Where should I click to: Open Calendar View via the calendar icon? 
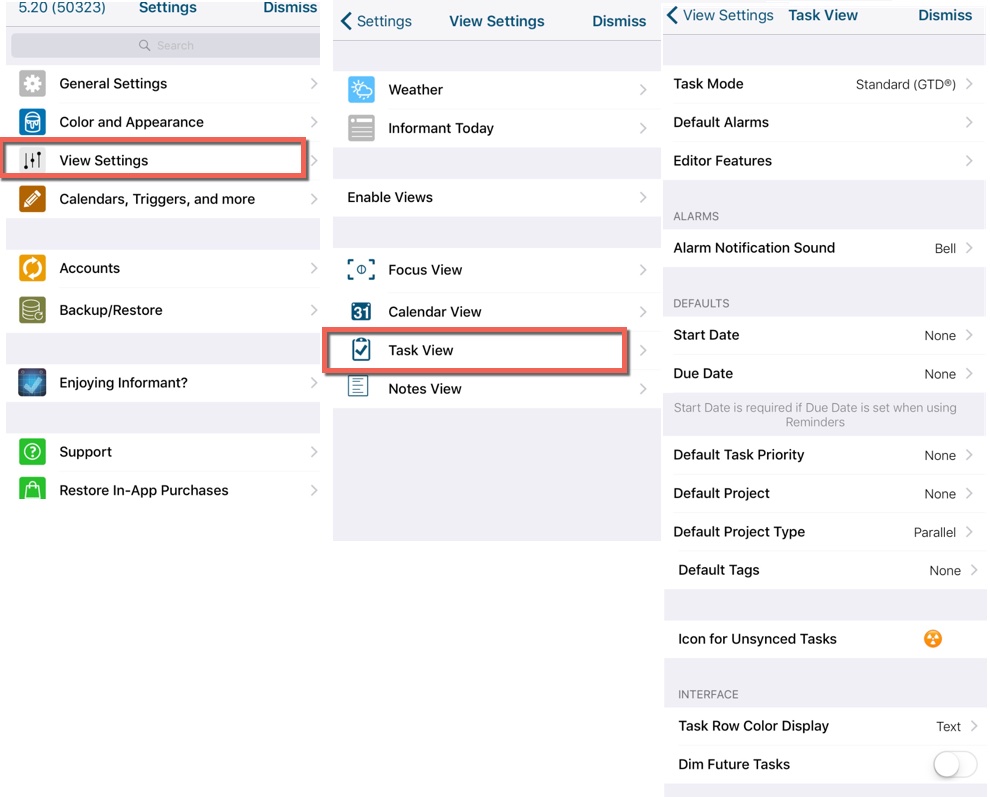[x=361, y=311]
